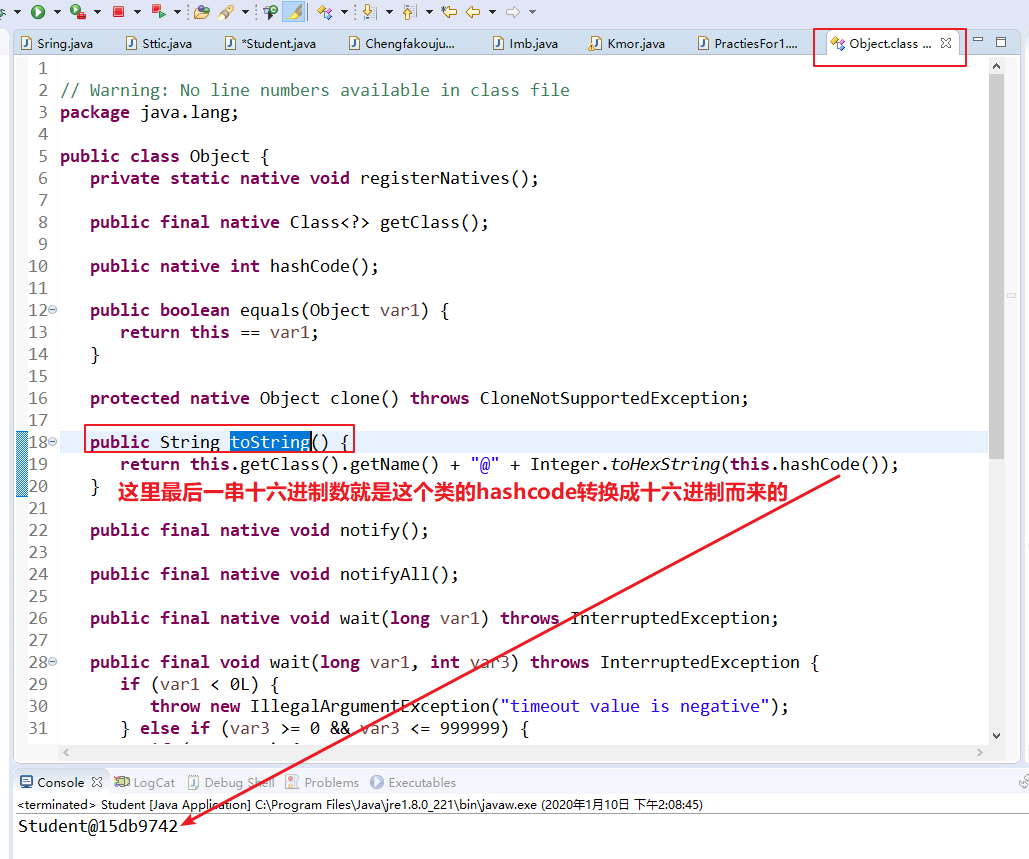Click the 'Student@15db9742' console output
Viewport: 1029px width, 859px height.
pos(98,826)
